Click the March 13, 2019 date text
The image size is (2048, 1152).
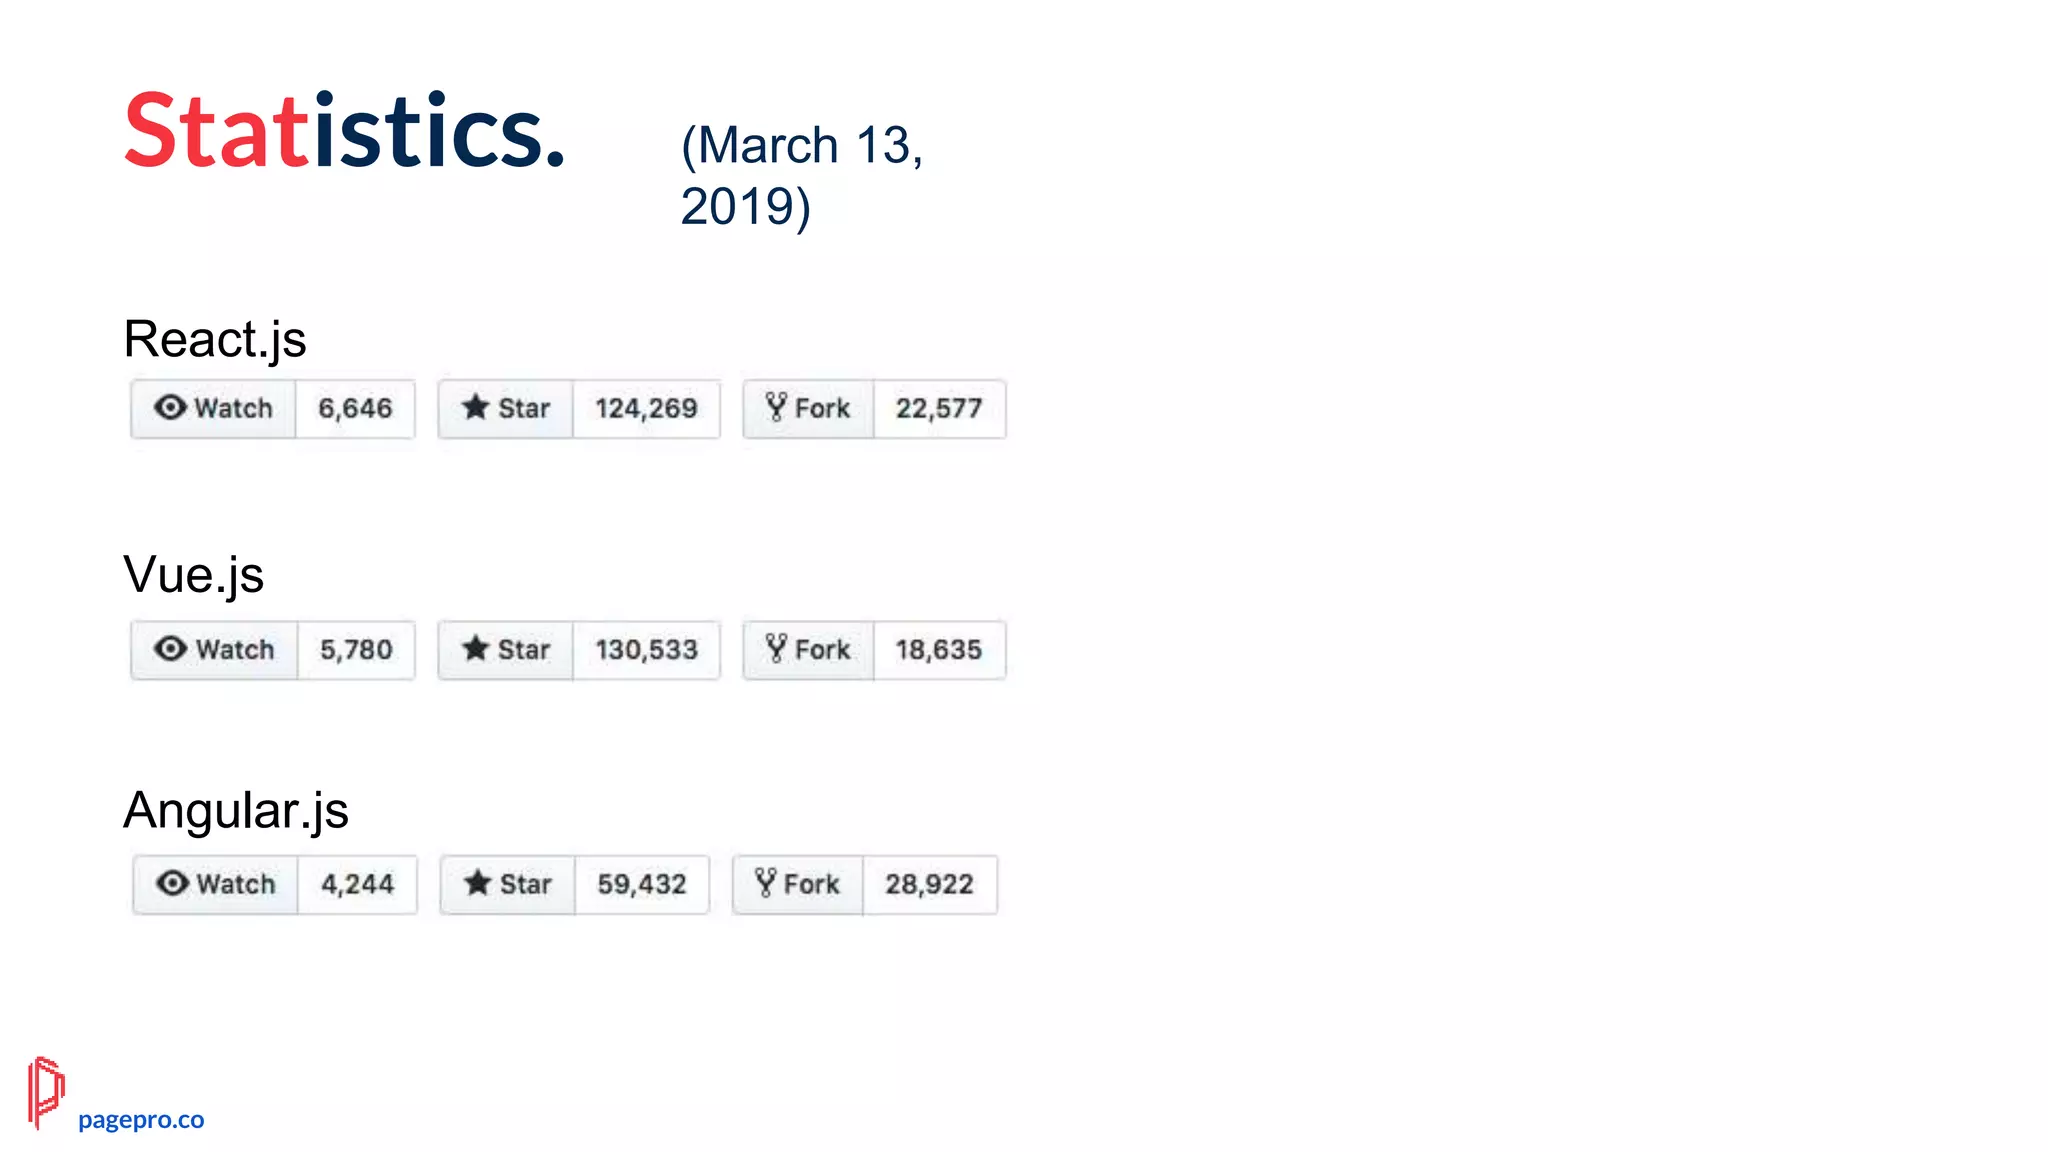(801, 175)
